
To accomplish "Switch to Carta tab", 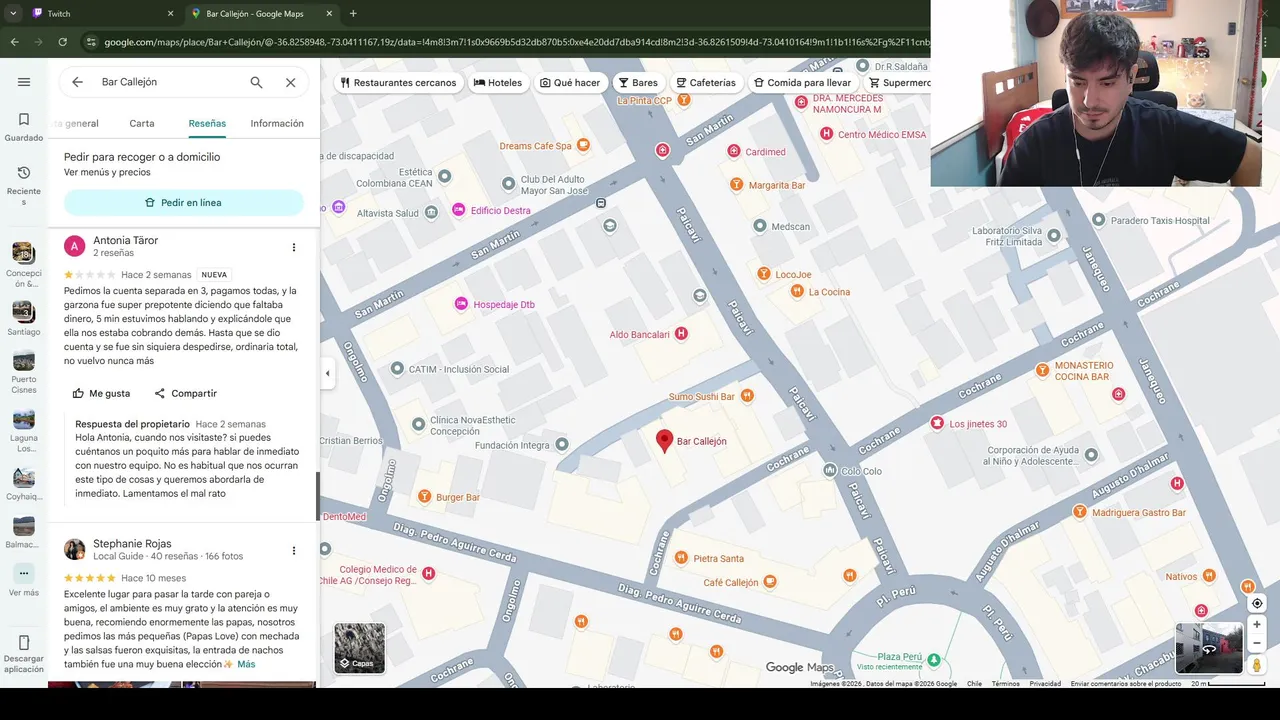I will (x=142, y=123).
